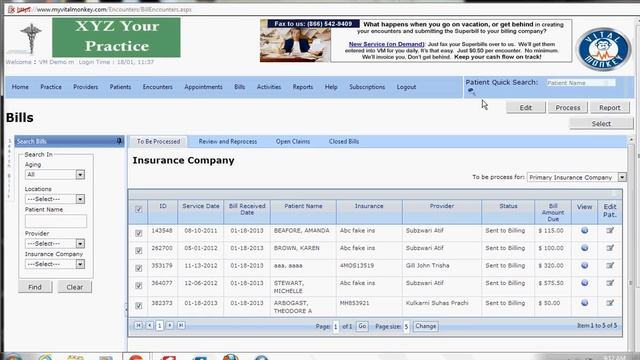
Task: Open the Appointments menu
Action: click(x=203, y=87)
